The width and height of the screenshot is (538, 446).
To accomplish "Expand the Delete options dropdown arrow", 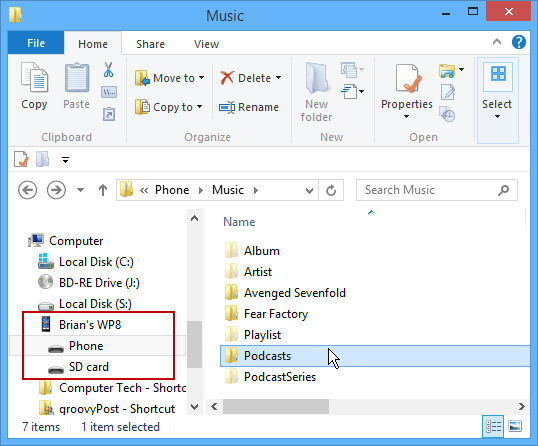I will tap(278, 78).
